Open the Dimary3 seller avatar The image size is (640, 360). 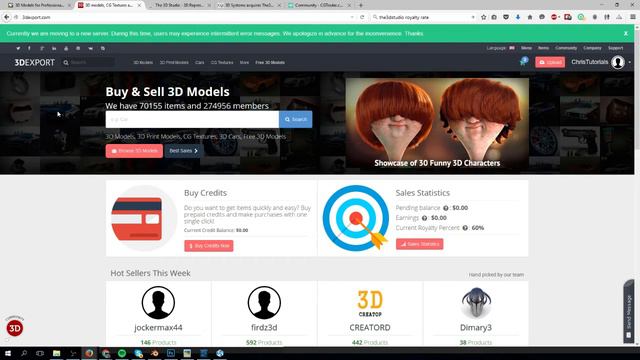pos(476,302)
